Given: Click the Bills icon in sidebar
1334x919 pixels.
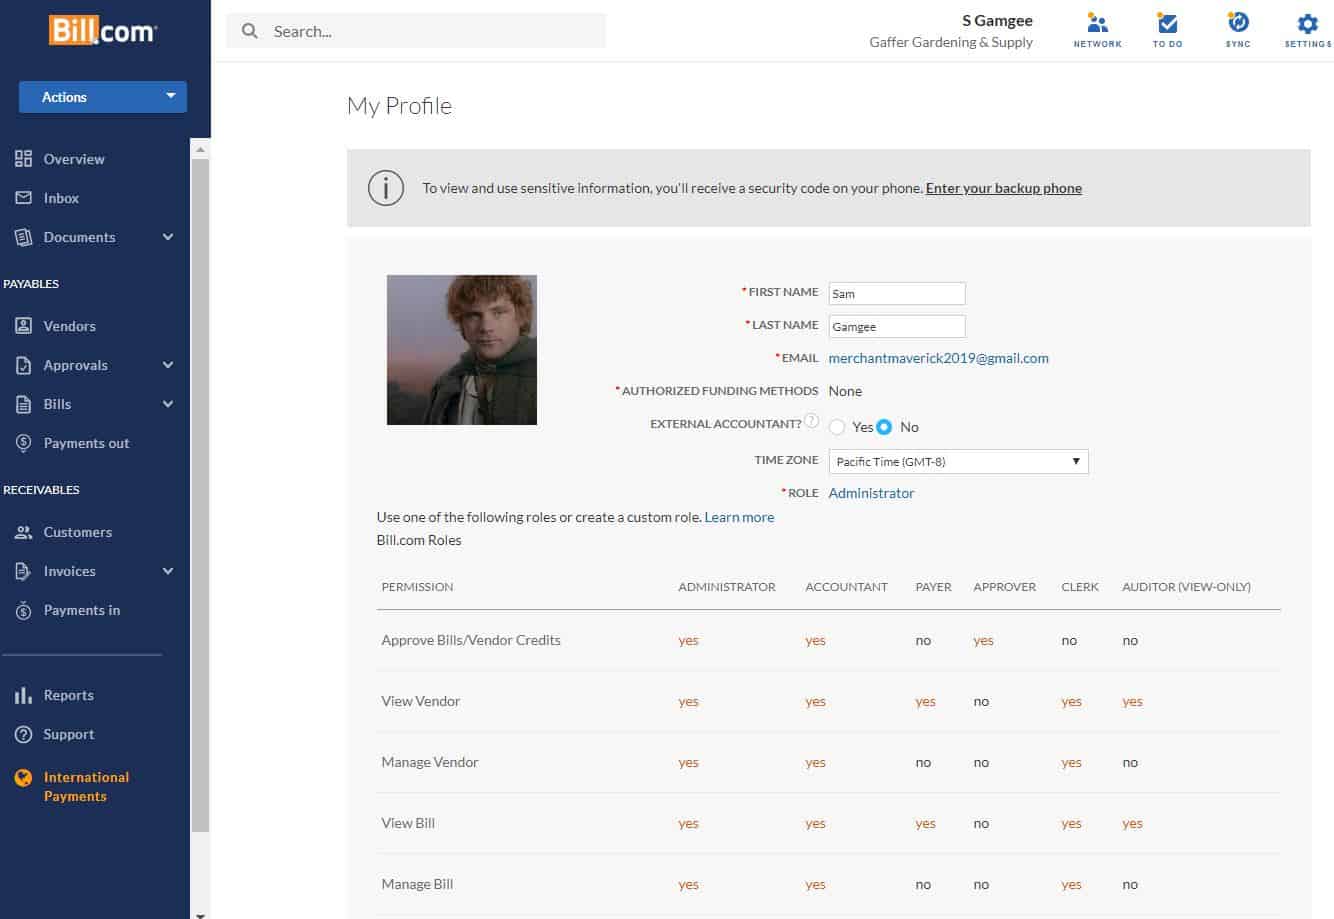Looking at the screenshot, I should [23, 404].
